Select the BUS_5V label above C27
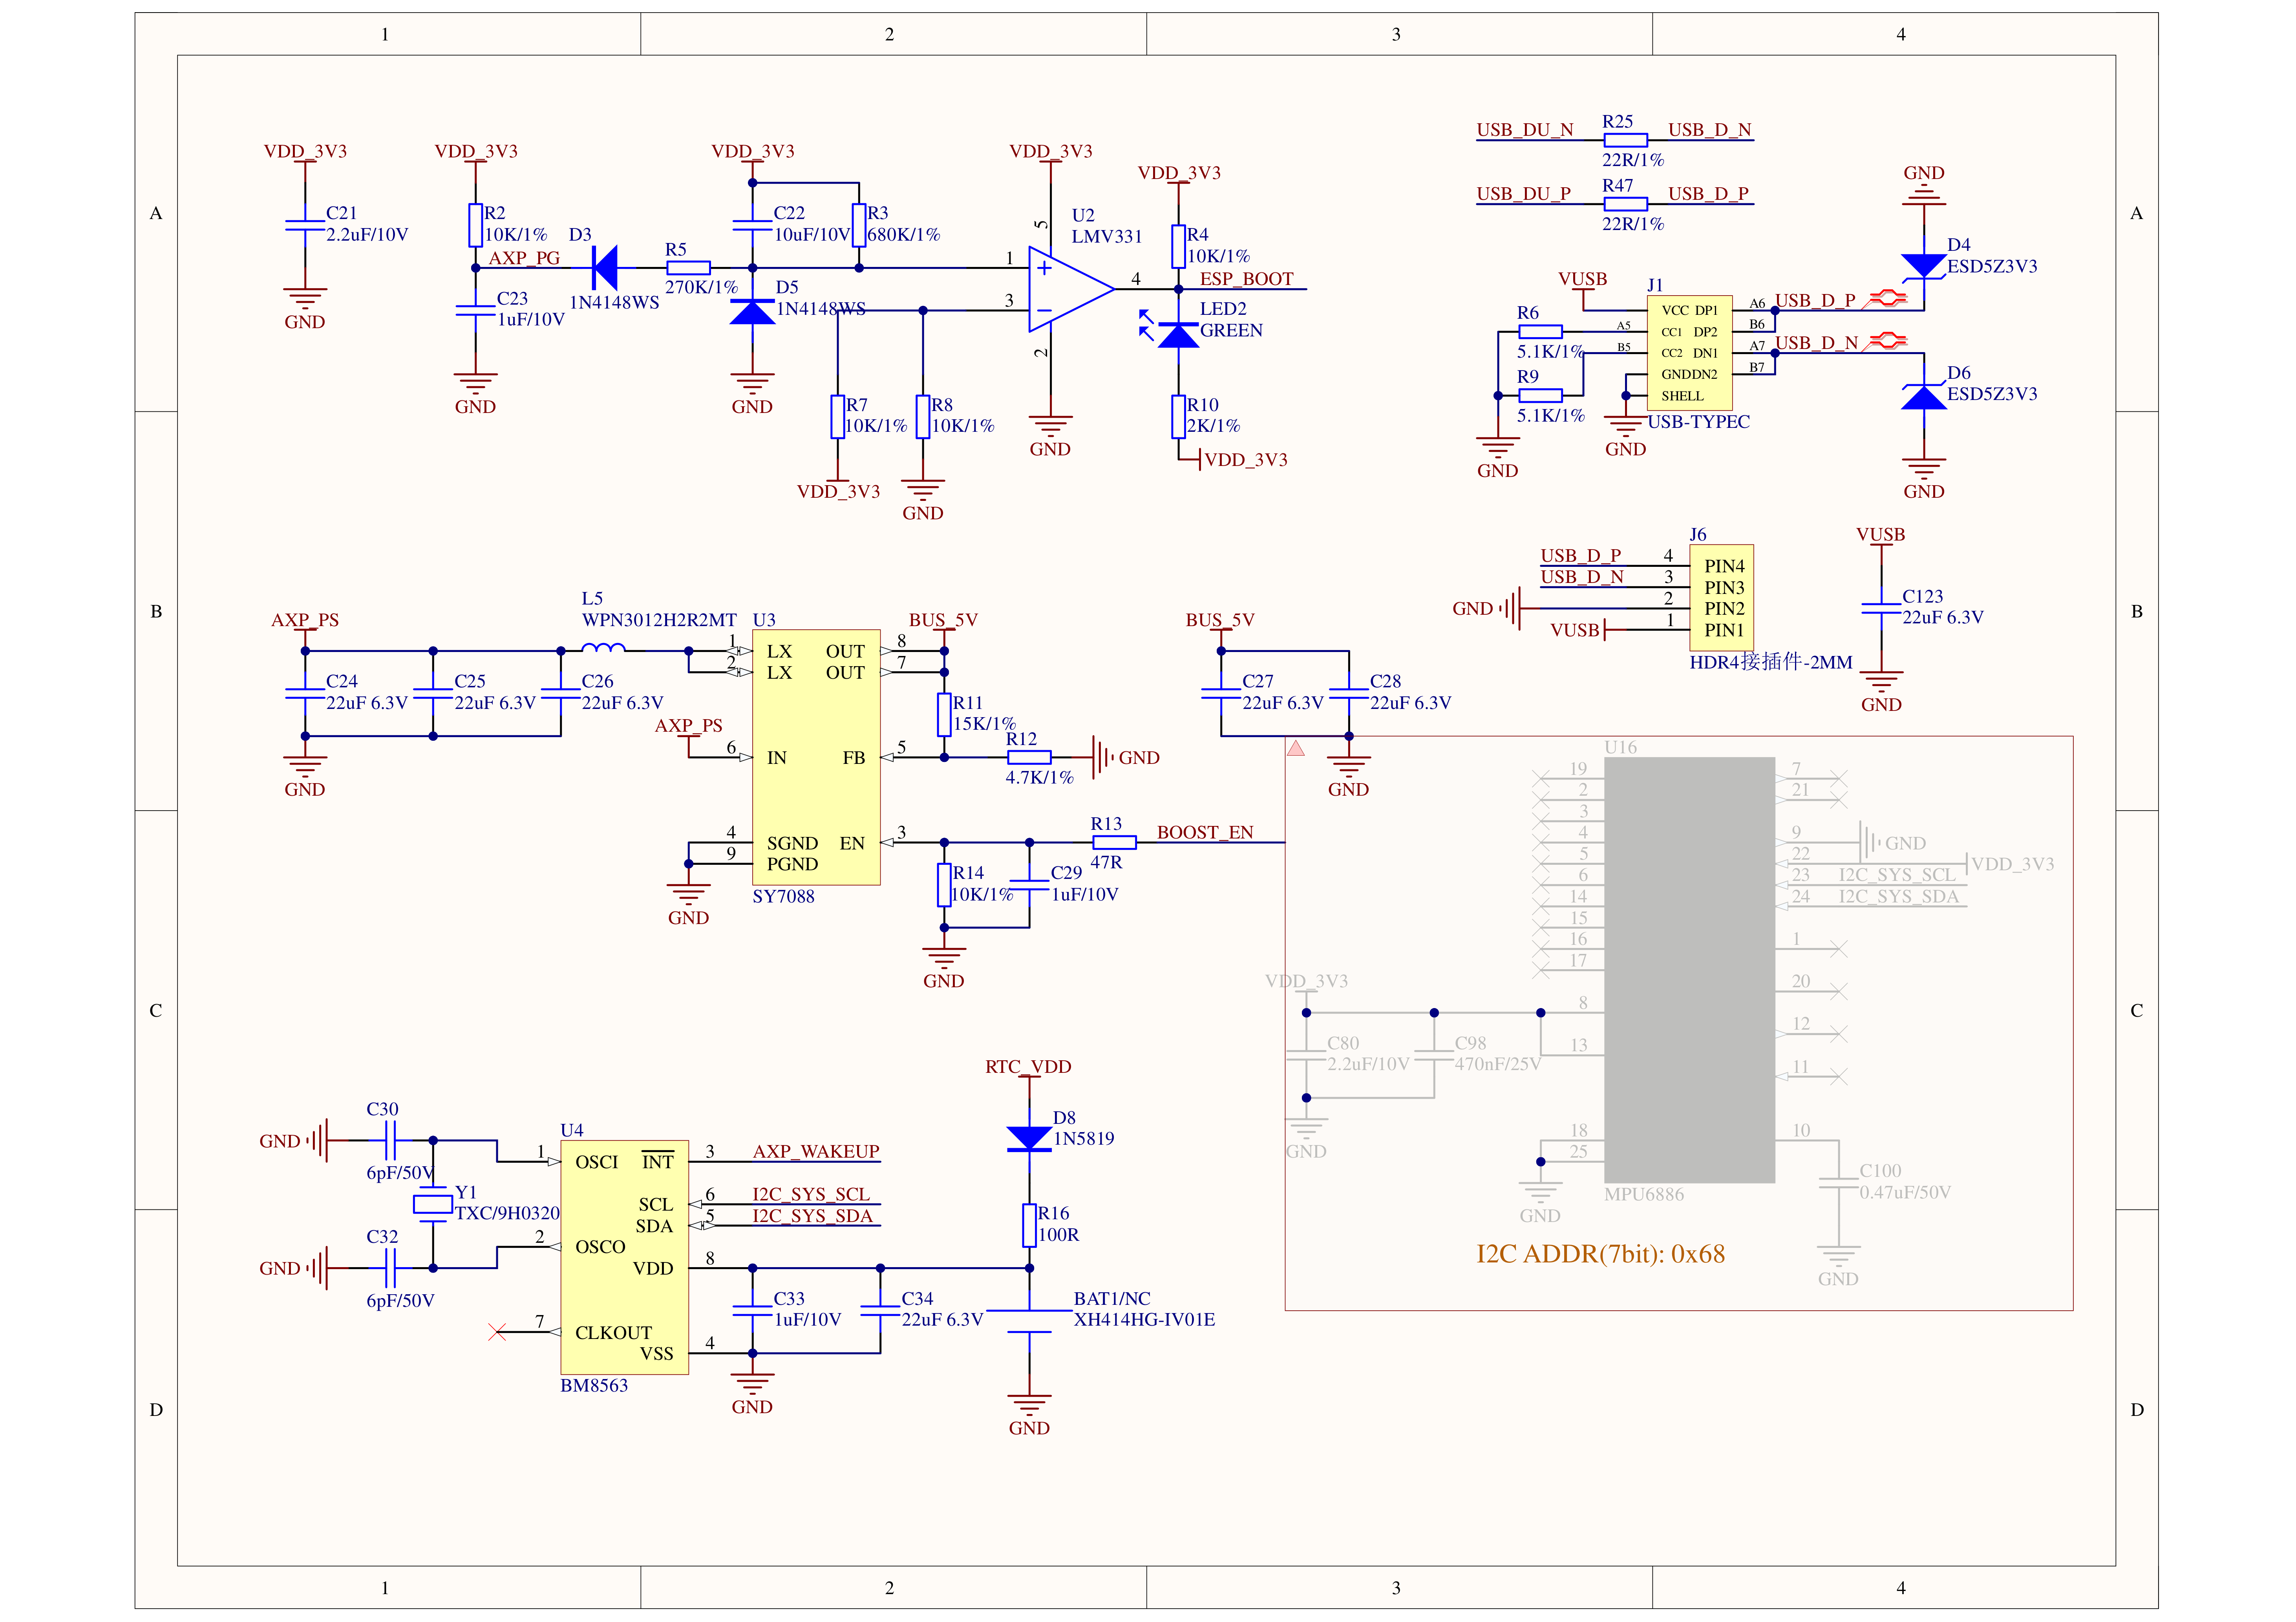This screenshot has width=2296, height=1622. (x=1220, y=620)
